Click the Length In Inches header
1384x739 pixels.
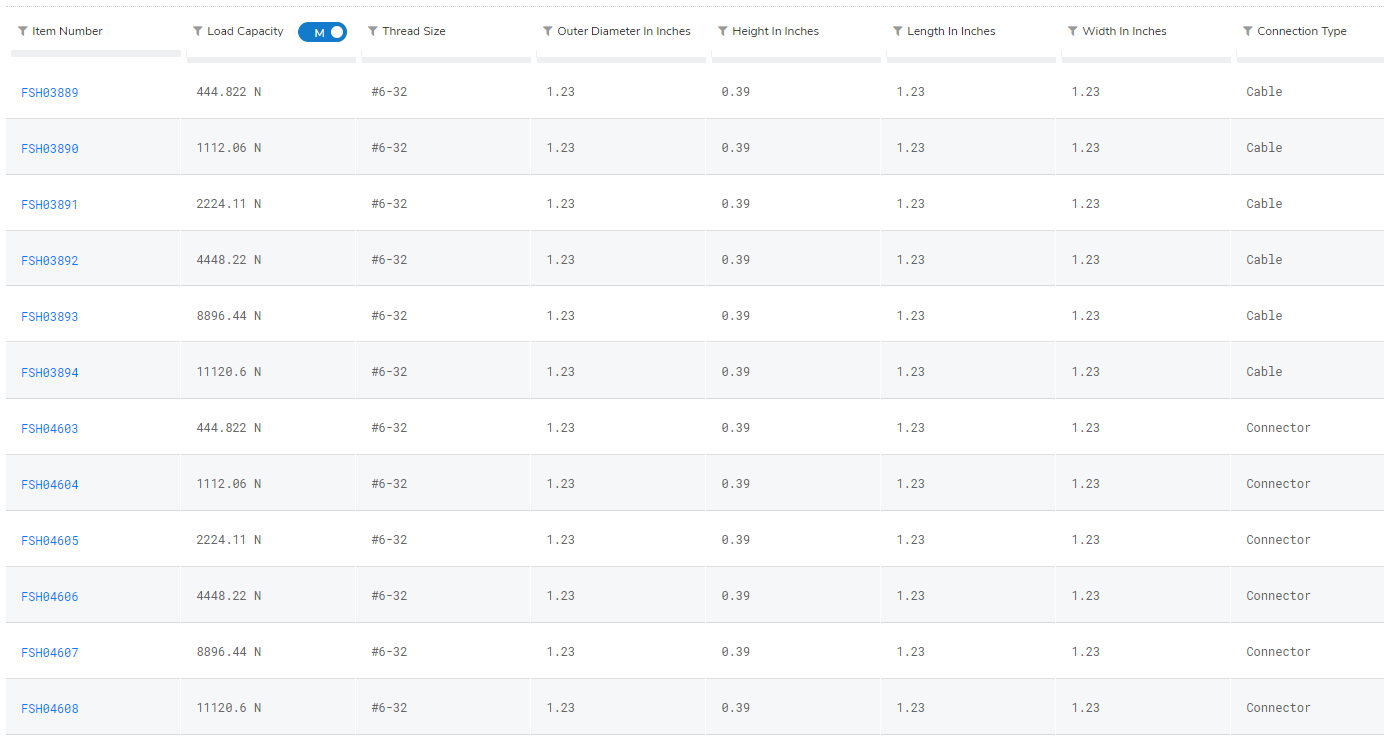951,31
